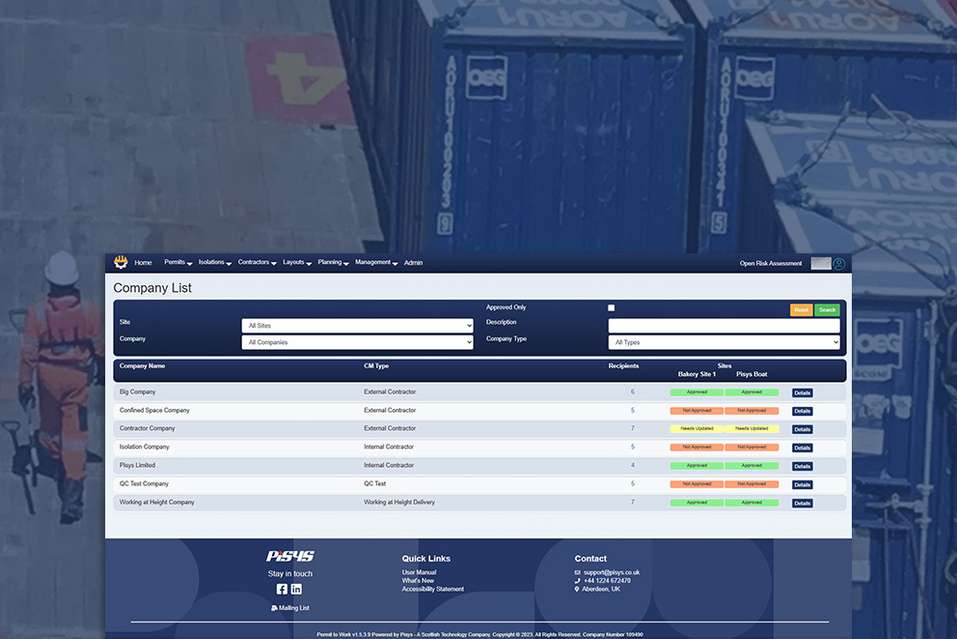Click the Facebook icon in footer
Image resolution: width=957 pixels, height=639 pixels.
(281, 589)
